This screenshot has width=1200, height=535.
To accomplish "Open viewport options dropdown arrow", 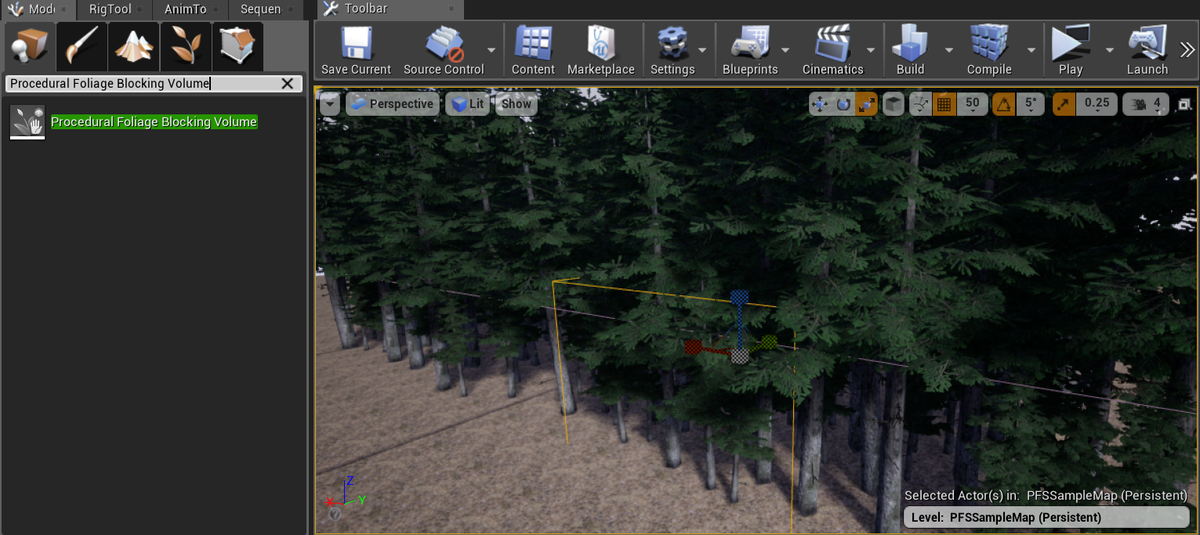I will [330, 103].
